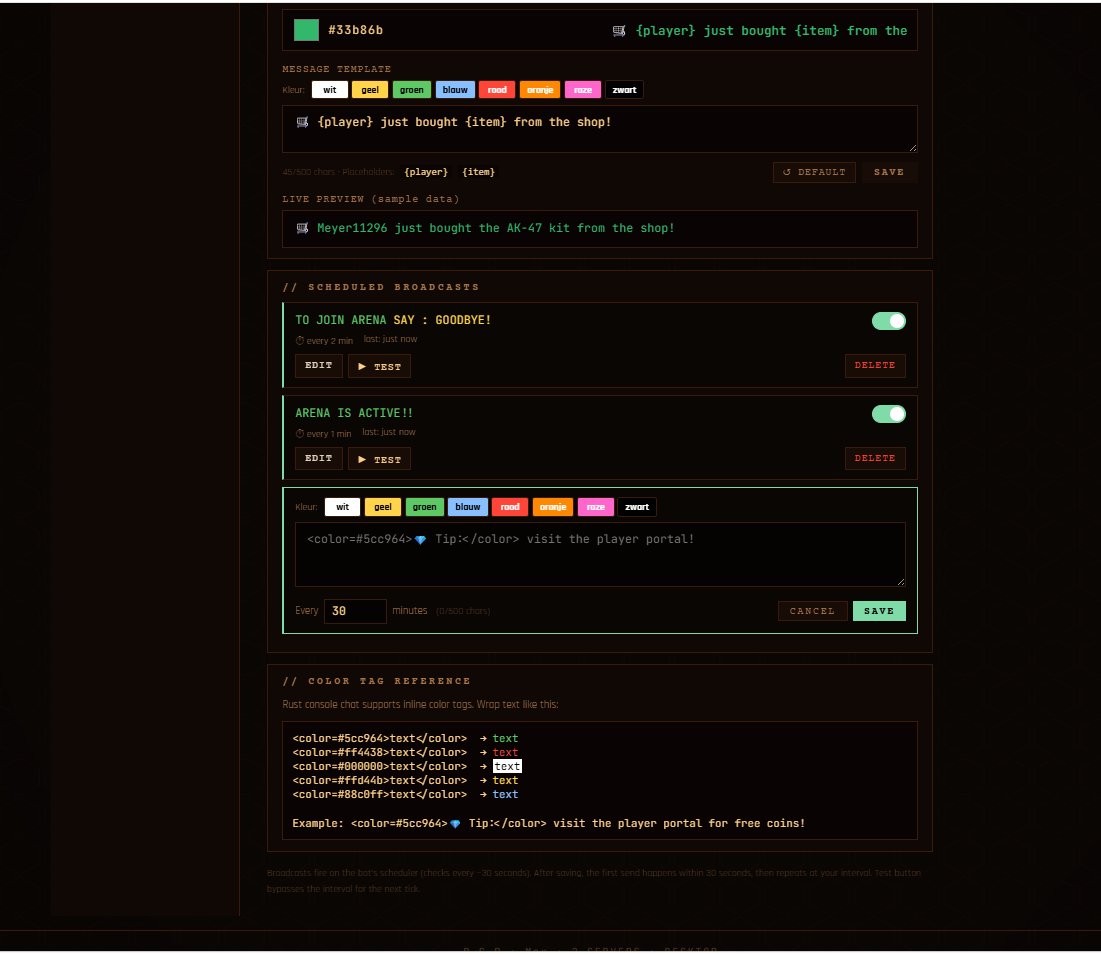
Task: Click the green #33b86b color swatch
Action: [x=306, y=30]
